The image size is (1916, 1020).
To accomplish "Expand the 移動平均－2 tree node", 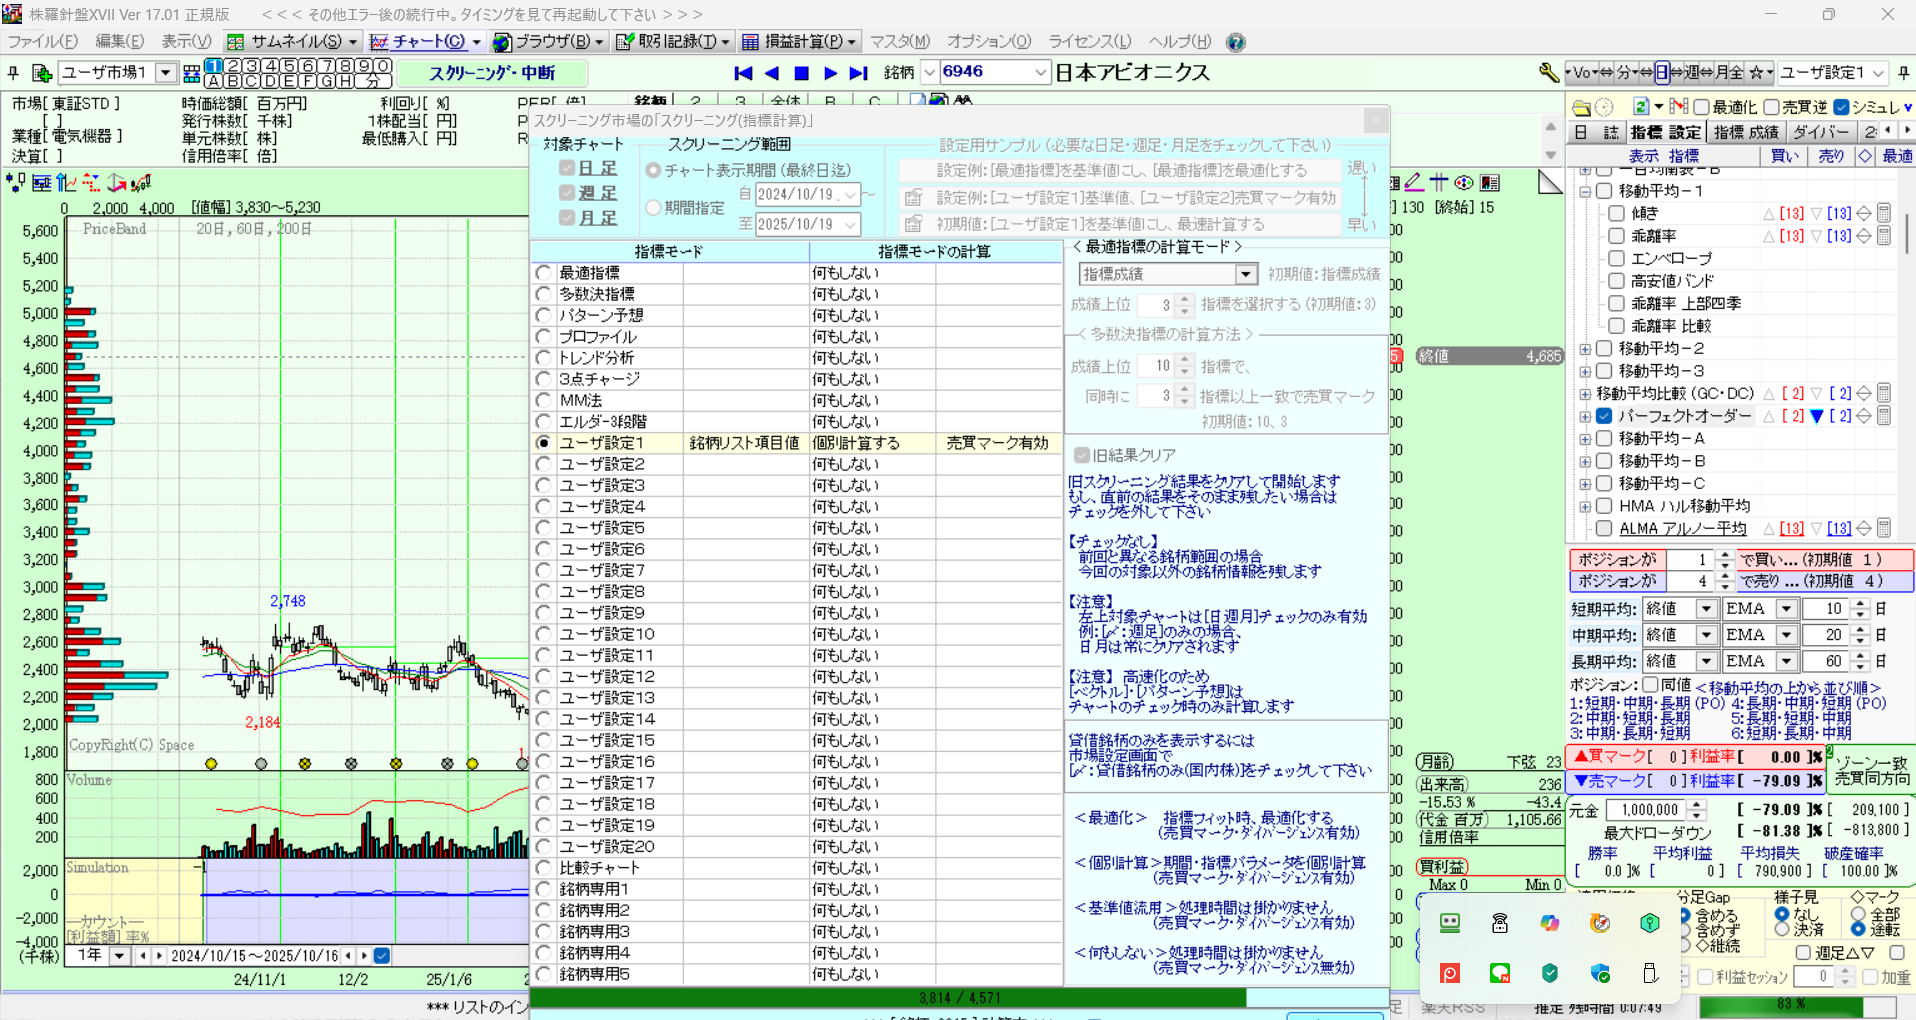I will pos(1585,349).
